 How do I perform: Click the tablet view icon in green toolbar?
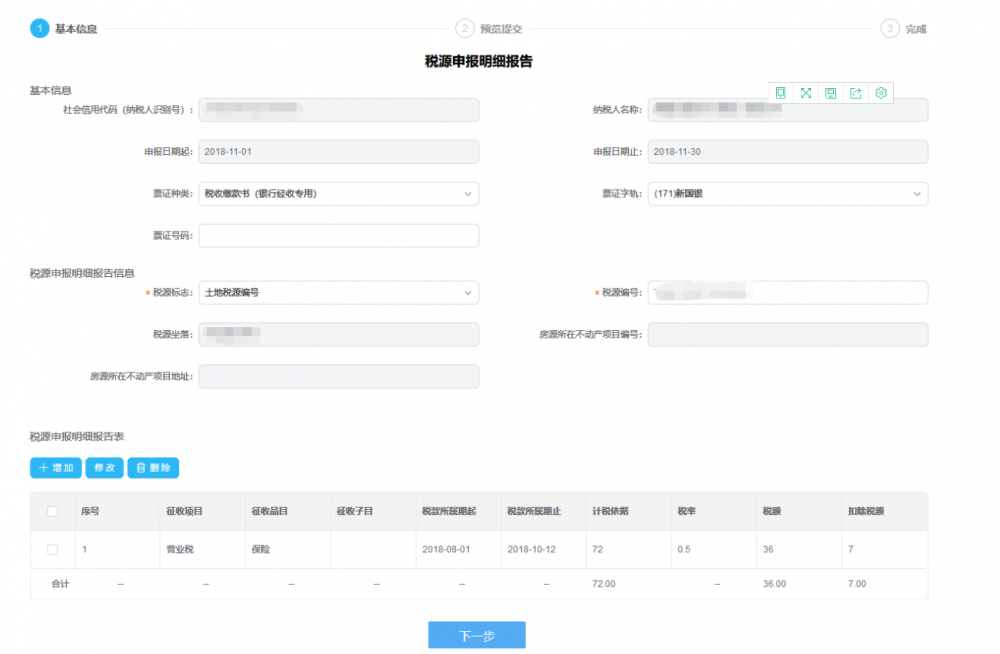[780, 93]
